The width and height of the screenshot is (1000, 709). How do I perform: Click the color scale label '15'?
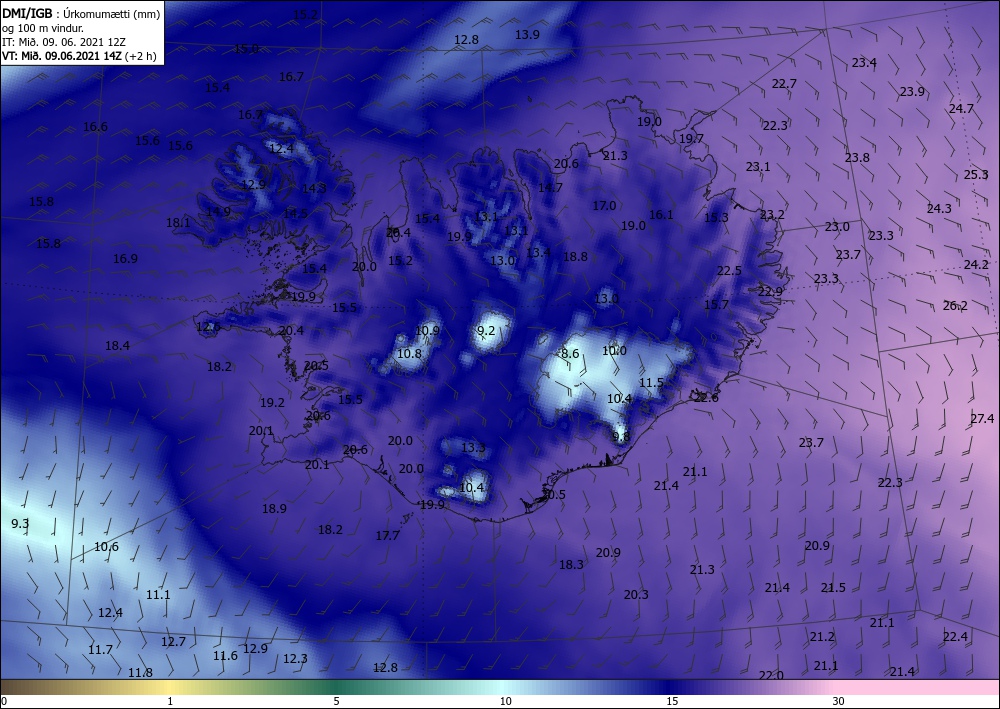pyautogui.click(x=672, y=701)
